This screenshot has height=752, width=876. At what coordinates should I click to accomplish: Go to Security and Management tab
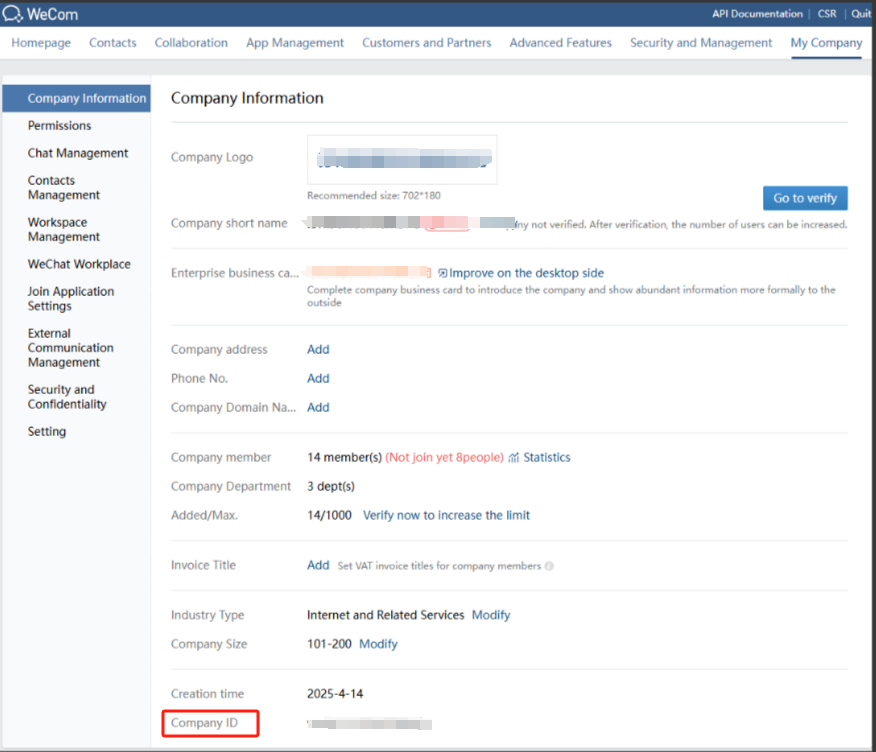[x=701, y=43]
